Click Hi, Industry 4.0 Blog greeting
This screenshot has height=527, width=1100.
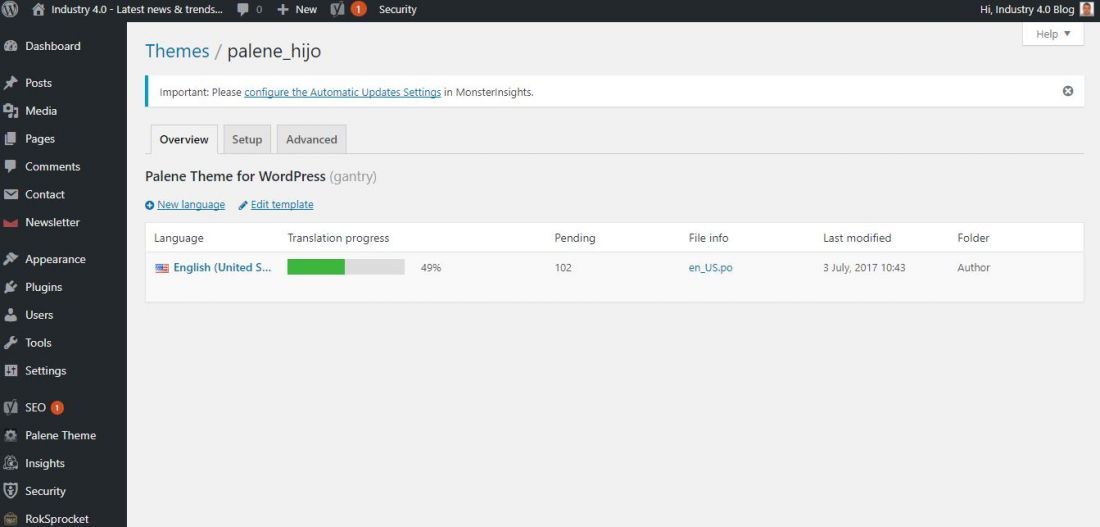pyautogui.click(x=1026, y=10)
